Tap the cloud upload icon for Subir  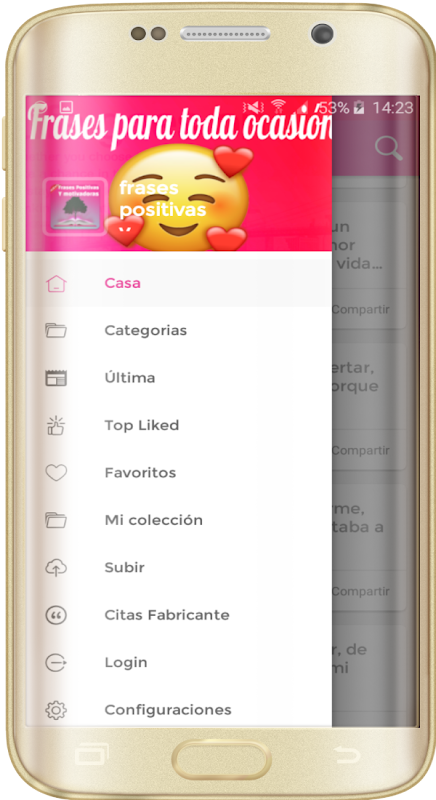56,567
